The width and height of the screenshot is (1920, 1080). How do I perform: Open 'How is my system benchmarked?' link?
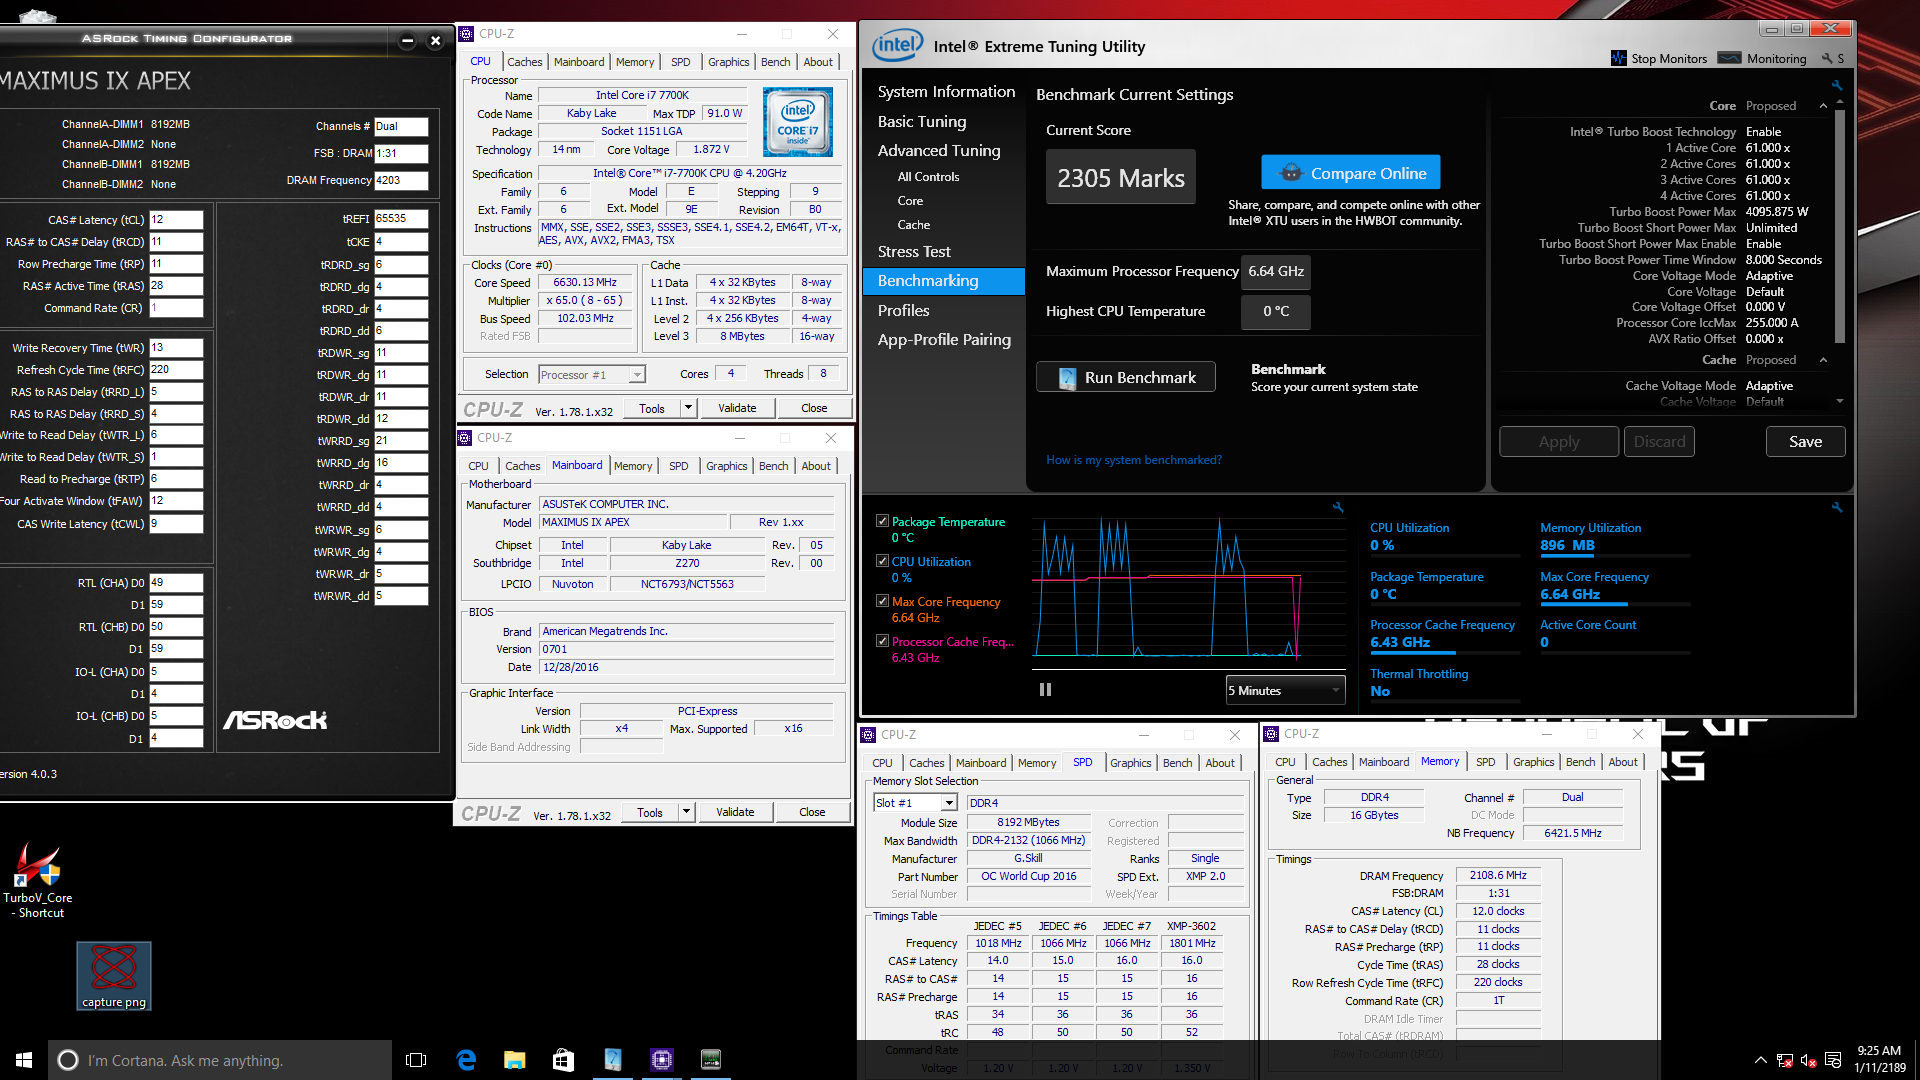[1134, 460]
